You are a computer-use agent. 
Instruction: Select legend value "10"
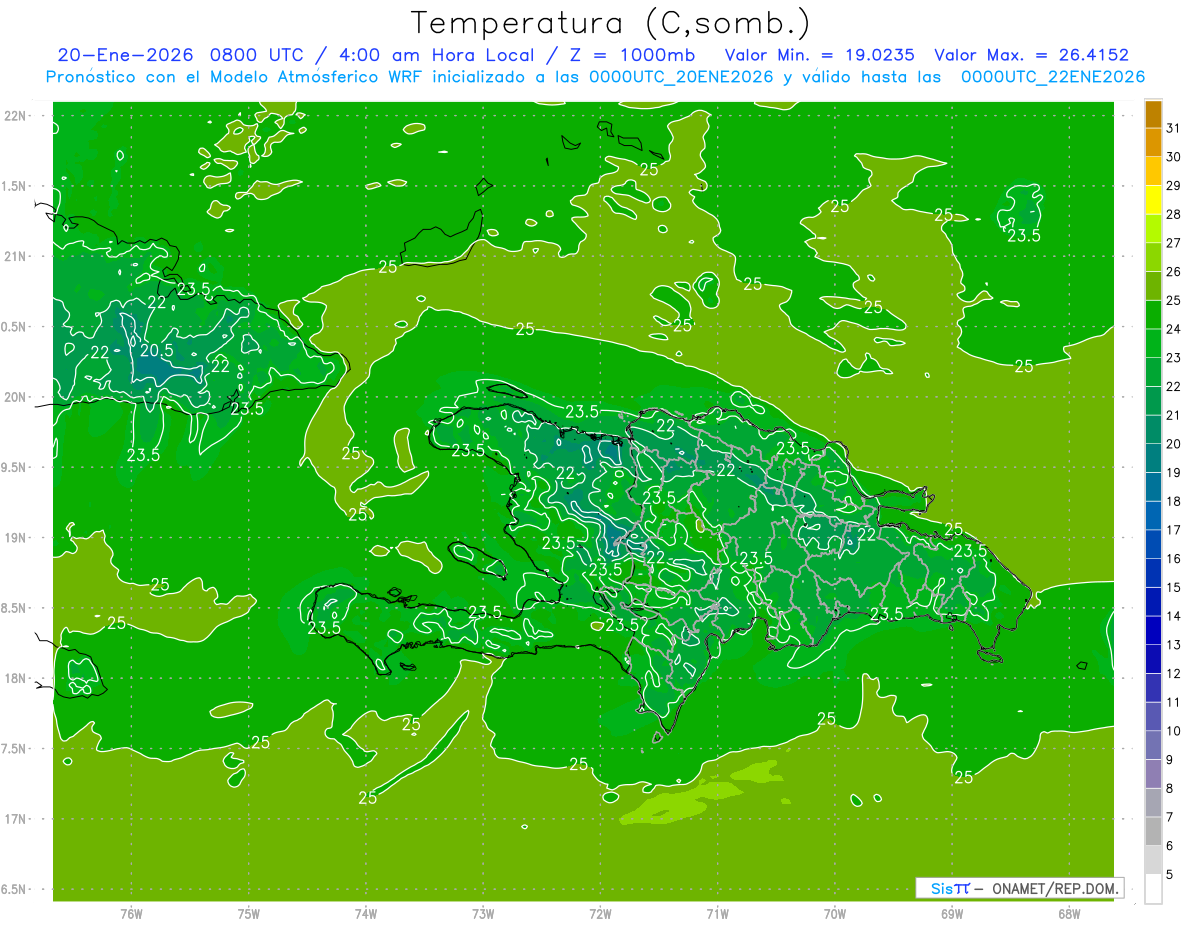1173,731
